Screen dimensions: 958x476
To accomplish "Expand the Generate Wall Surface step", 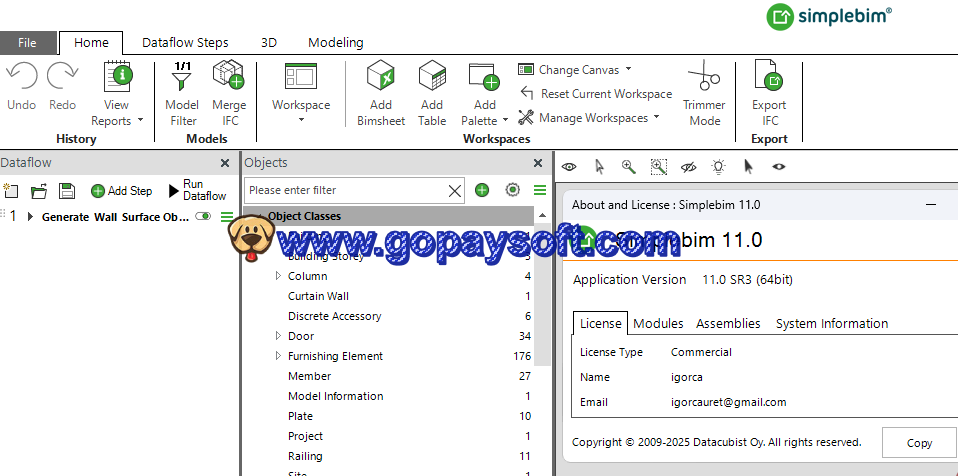I will coord(31,216).
